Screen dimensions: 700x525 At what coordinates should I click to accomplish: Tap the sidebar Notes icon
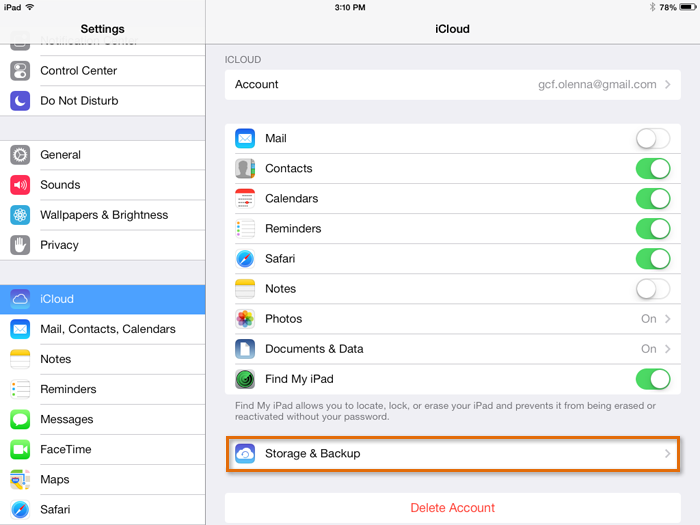[20, 359]
